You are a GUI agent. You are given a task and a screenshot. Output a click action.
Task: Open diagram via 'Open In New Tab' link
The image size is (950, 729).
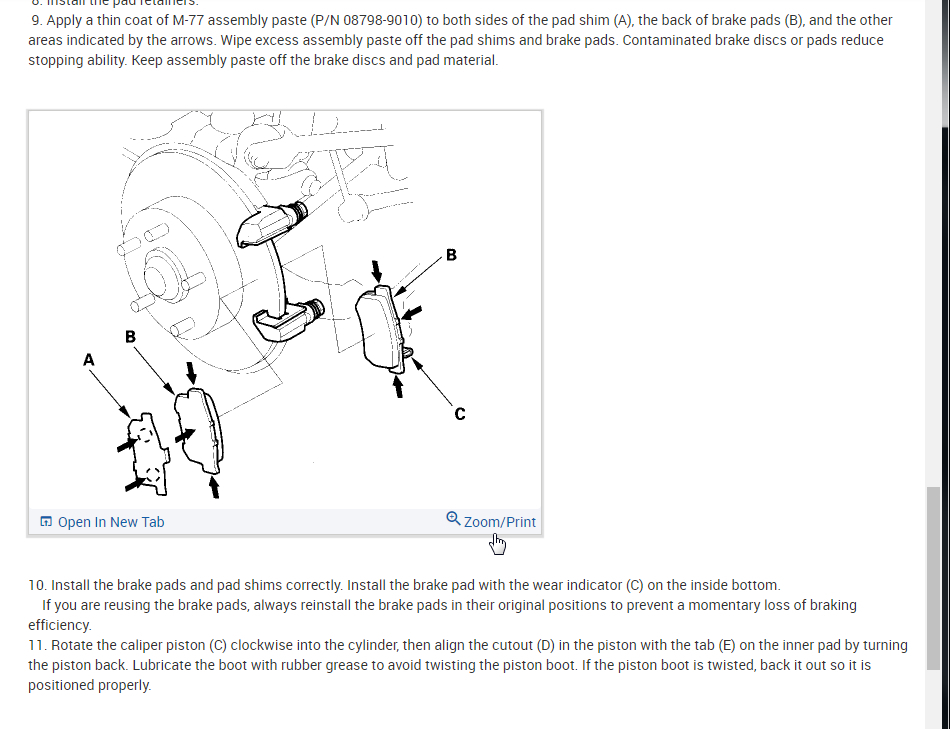click(111, 522)
